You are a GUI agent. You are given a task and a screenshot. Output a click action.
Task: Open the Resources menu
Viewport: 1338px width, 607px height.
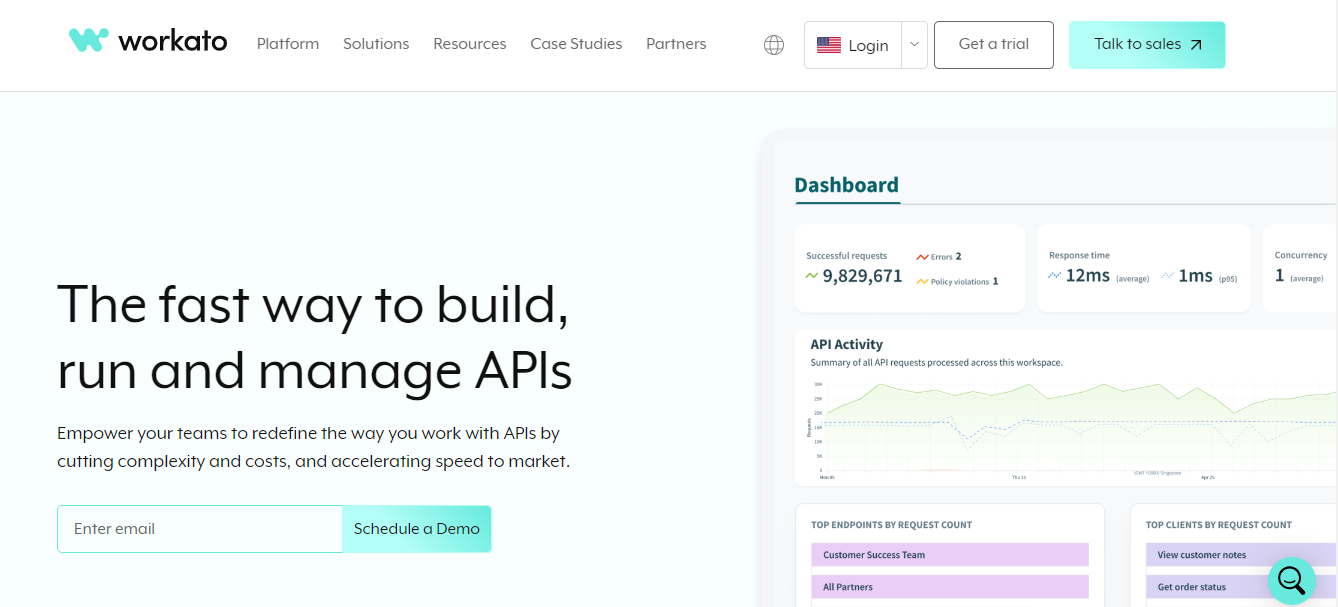(x=470, y=44)
